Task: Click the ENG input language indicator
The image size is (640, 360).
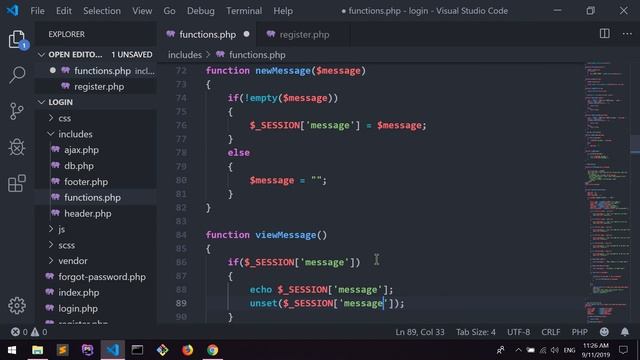Action: tap(569, 350)
